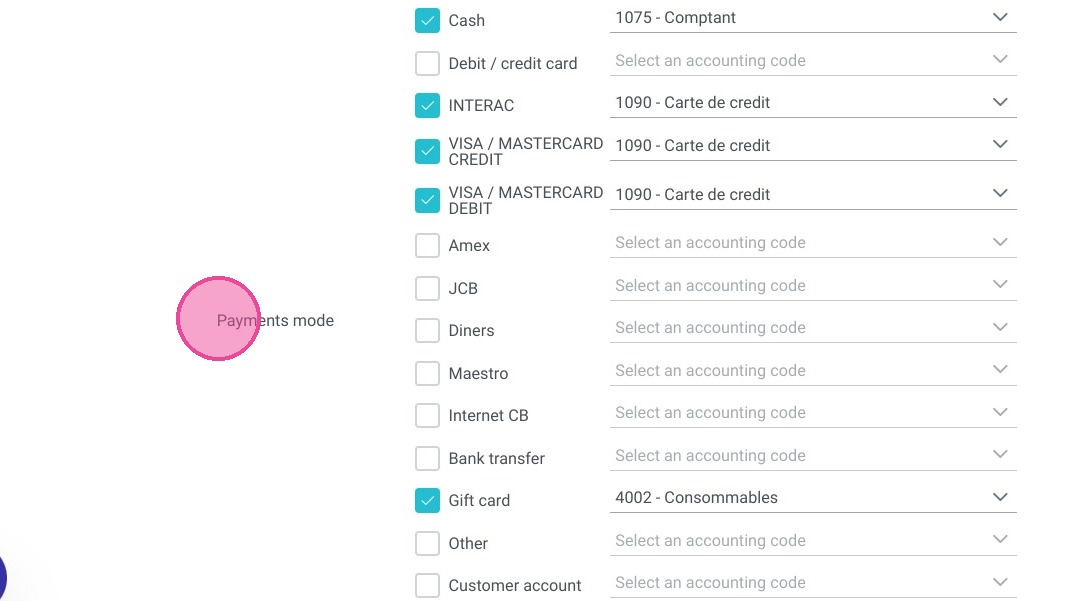
Task: Select an accounting code for Other
Action: pos(813,540)
